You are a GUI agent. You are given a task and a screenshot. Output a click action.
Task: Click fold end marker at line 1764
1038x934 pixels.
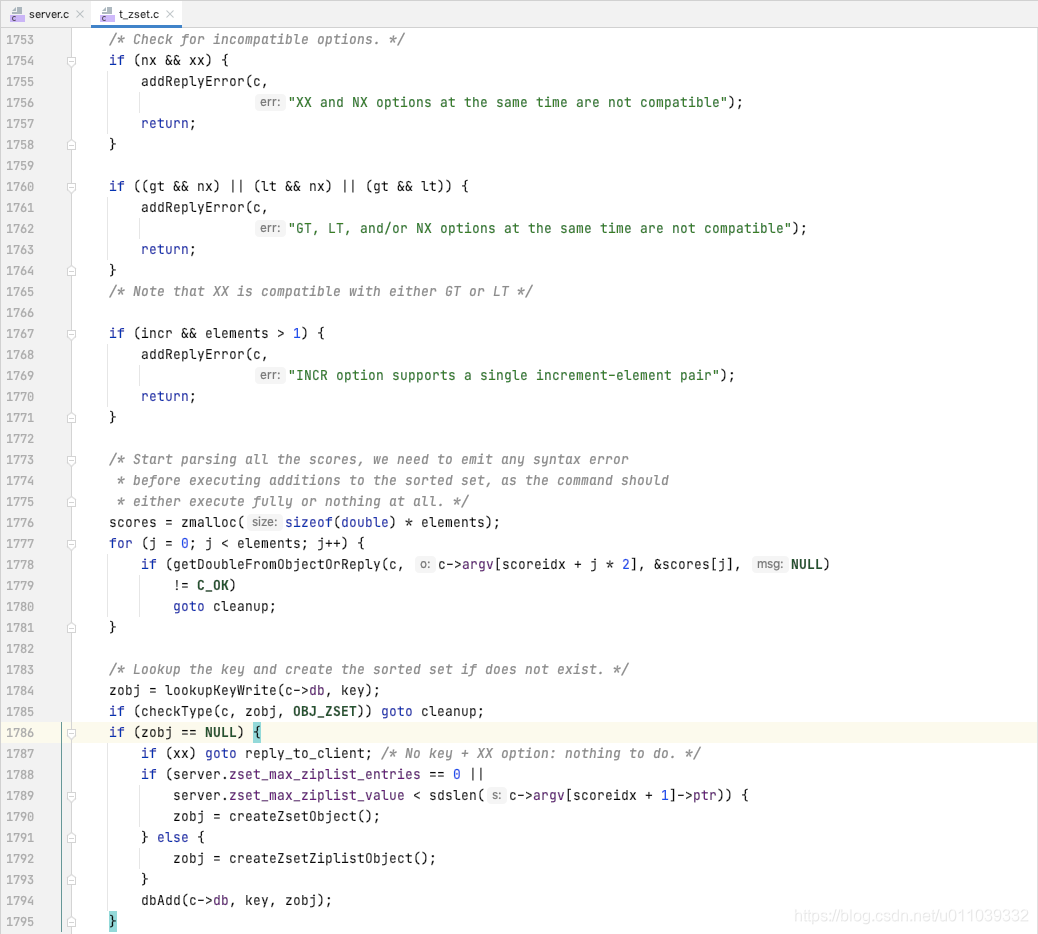point(71,271)
